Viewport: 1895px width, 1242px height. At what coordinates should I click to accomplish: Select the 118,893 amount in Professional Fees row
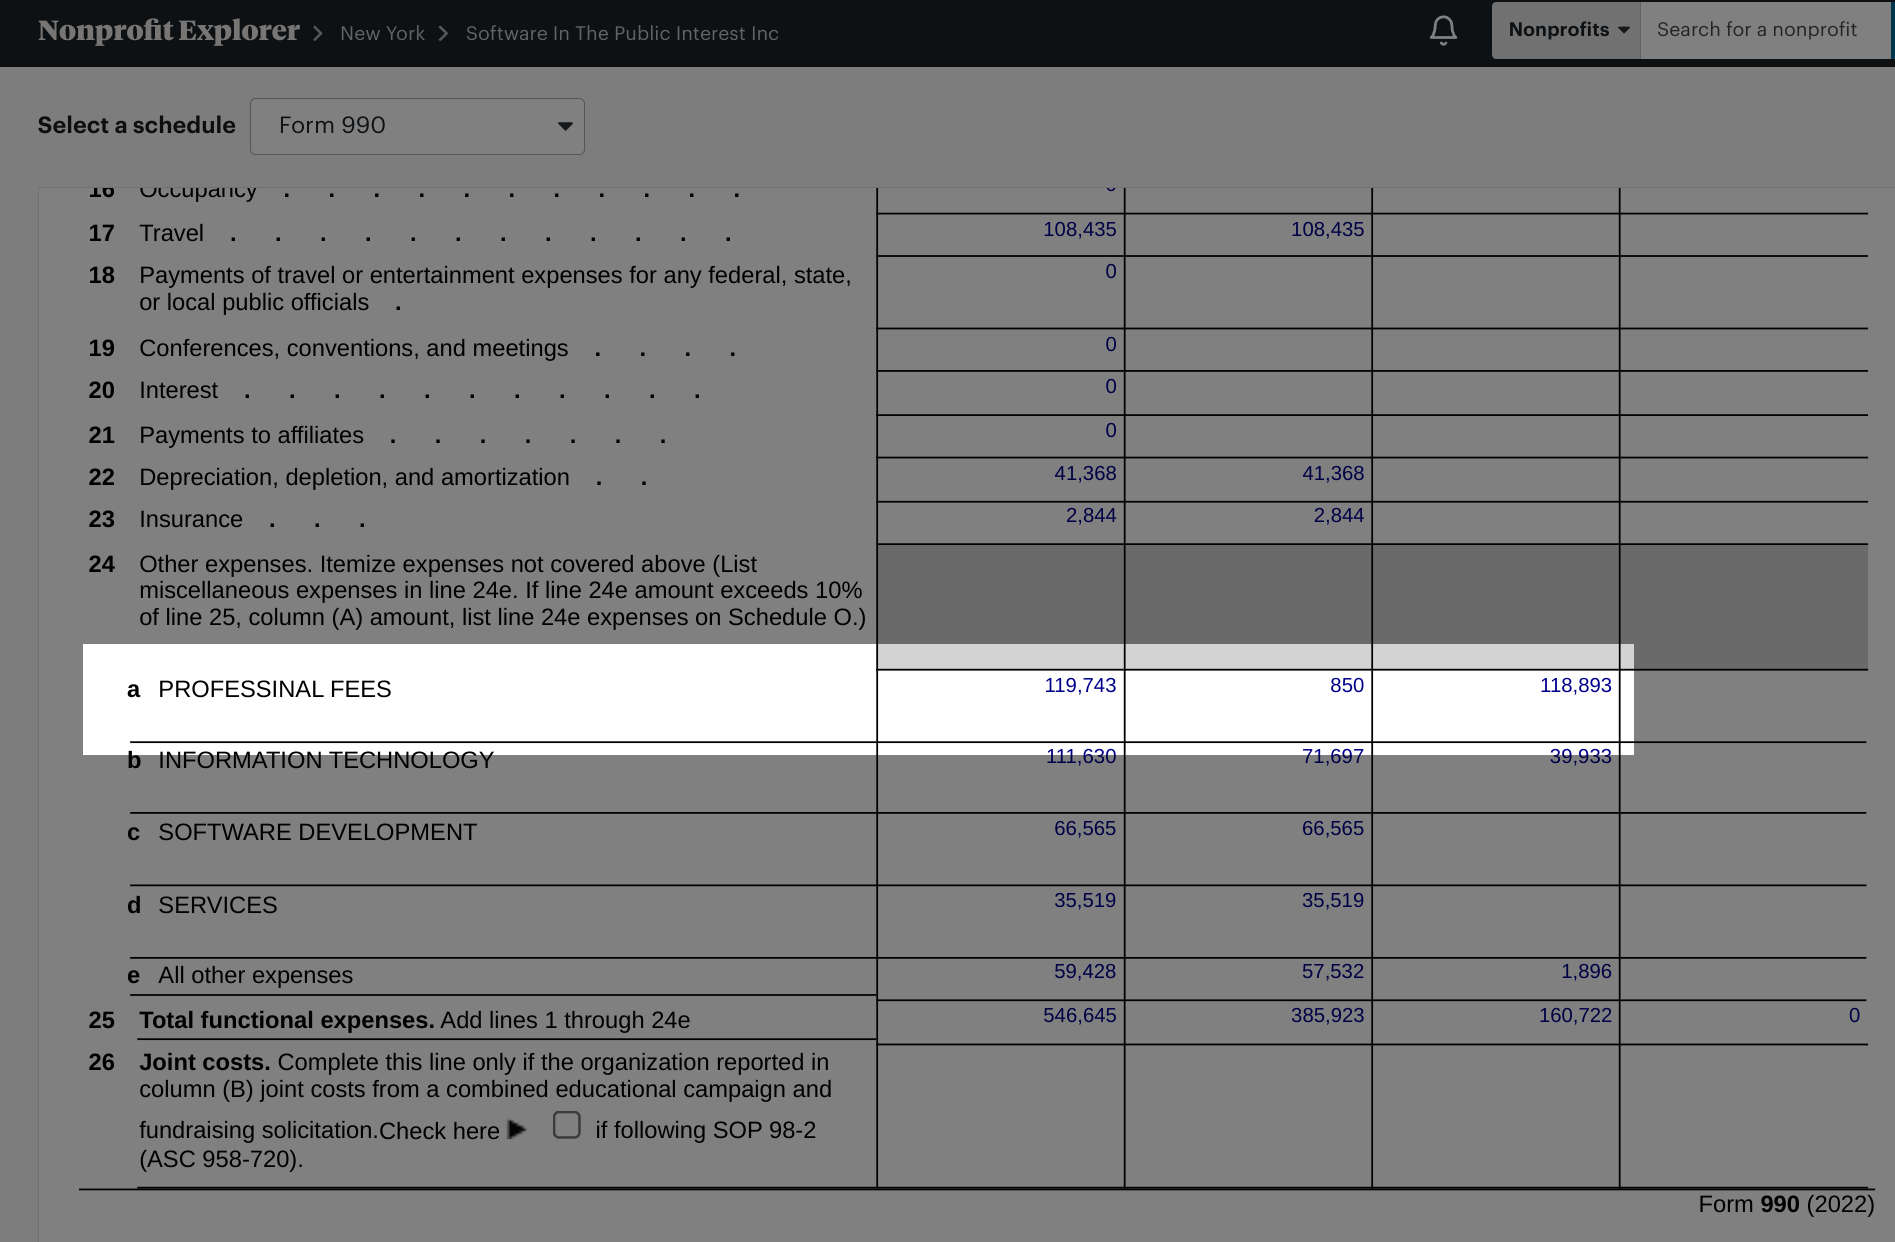click(1575, 685)
